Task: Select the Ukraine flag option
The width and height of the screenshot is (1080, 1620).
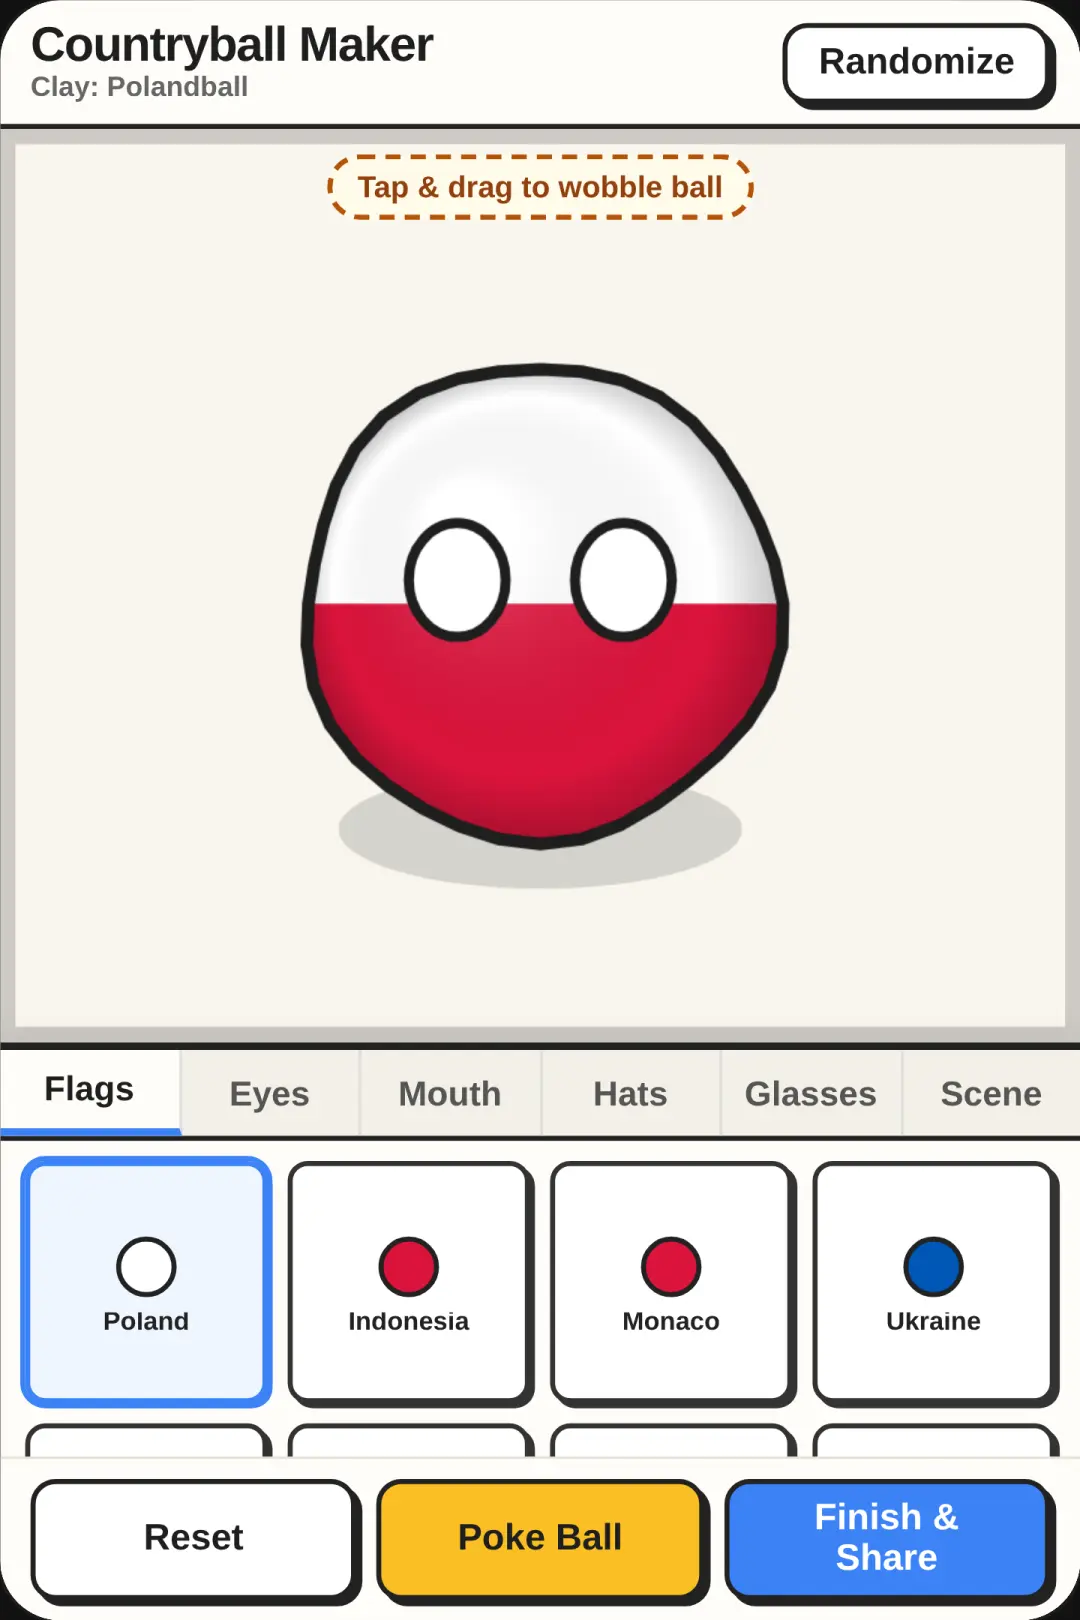Action: point(934,1282)
